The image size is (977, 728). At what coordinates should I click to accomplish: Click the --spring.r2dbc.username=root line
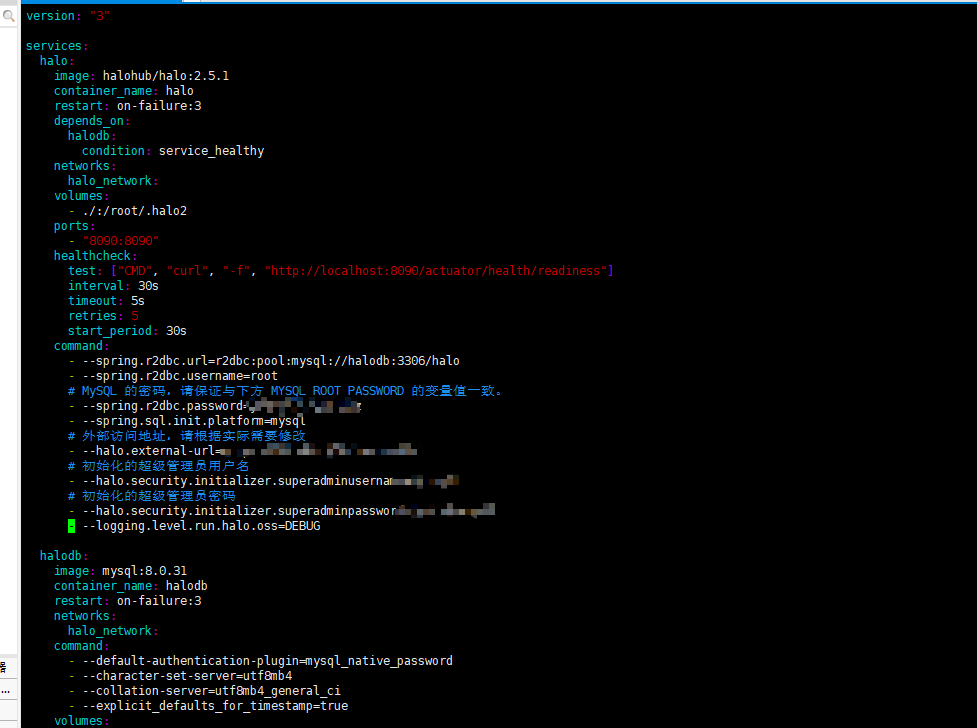point(173,375)
